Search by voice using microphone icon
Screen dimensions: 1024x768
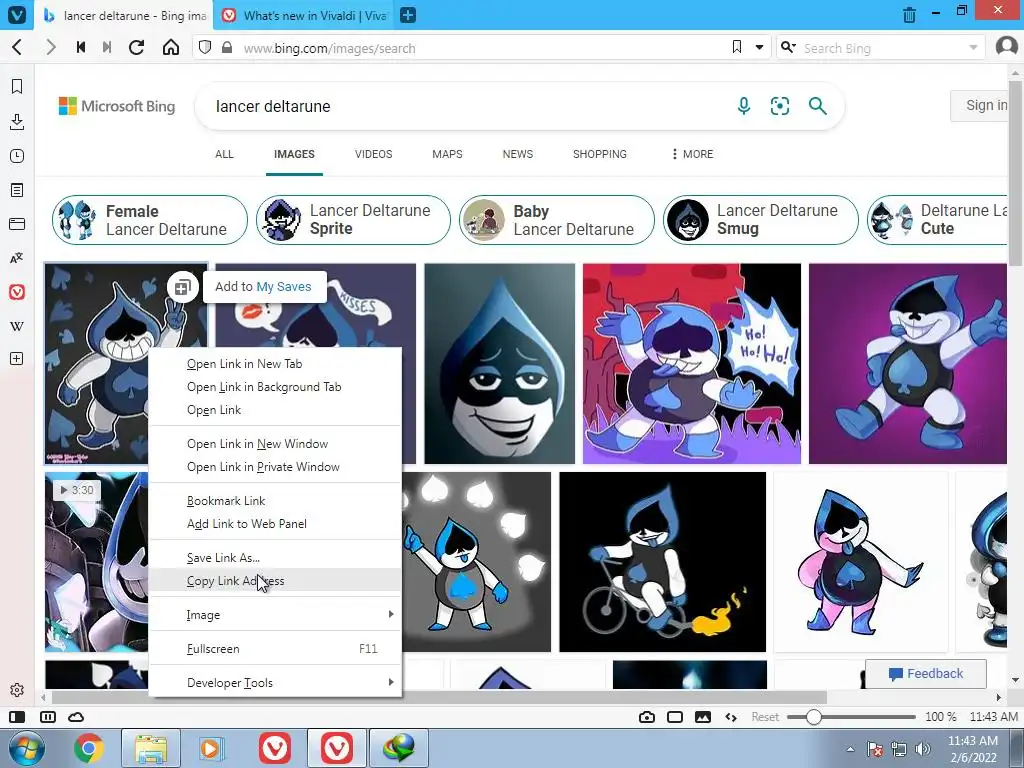[744, 106]
